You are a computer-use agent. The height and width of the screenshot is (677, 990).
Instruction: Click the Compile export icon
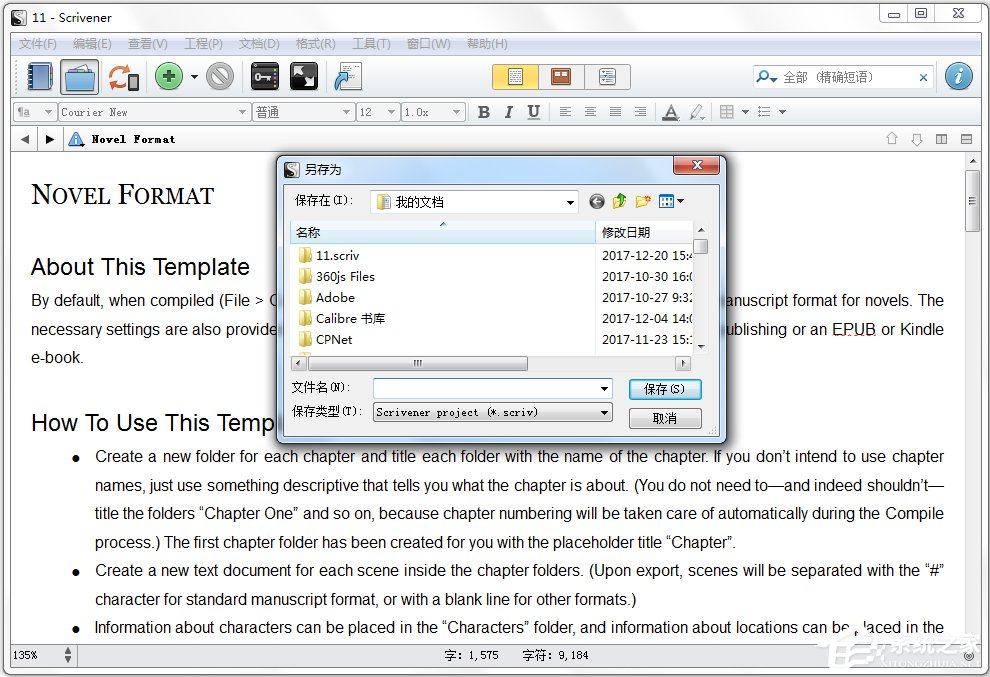click(x=347, y=77)
